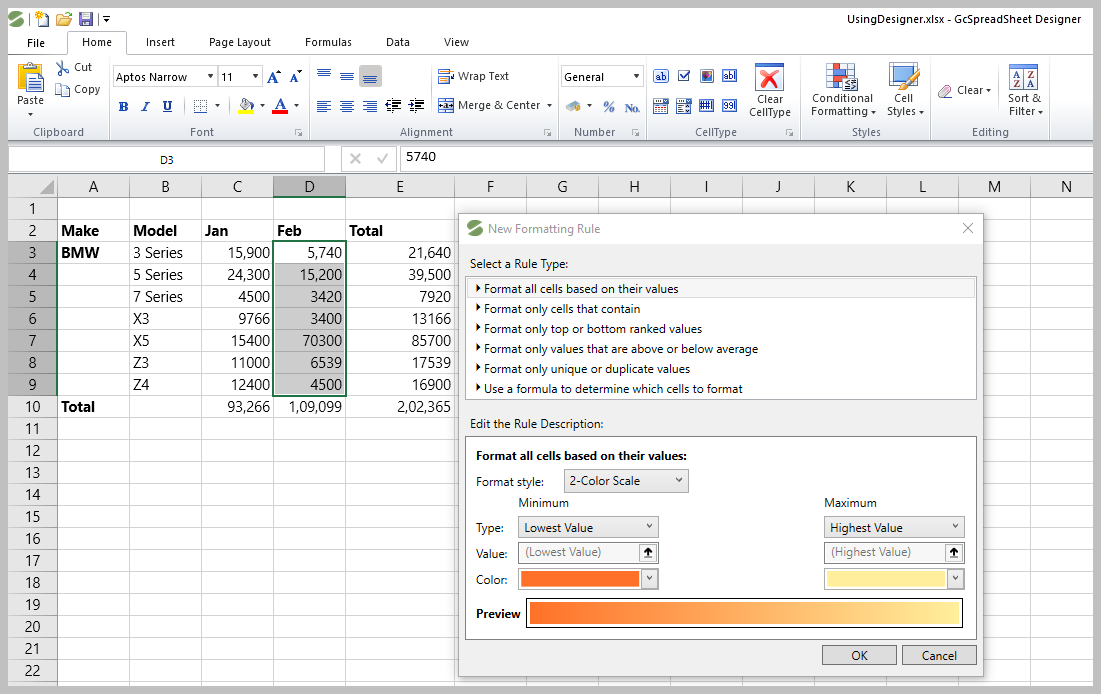The height and width of the screenshot is (694, 1101).
Task: Open the General number format dropdown
Action: point(636,77)
